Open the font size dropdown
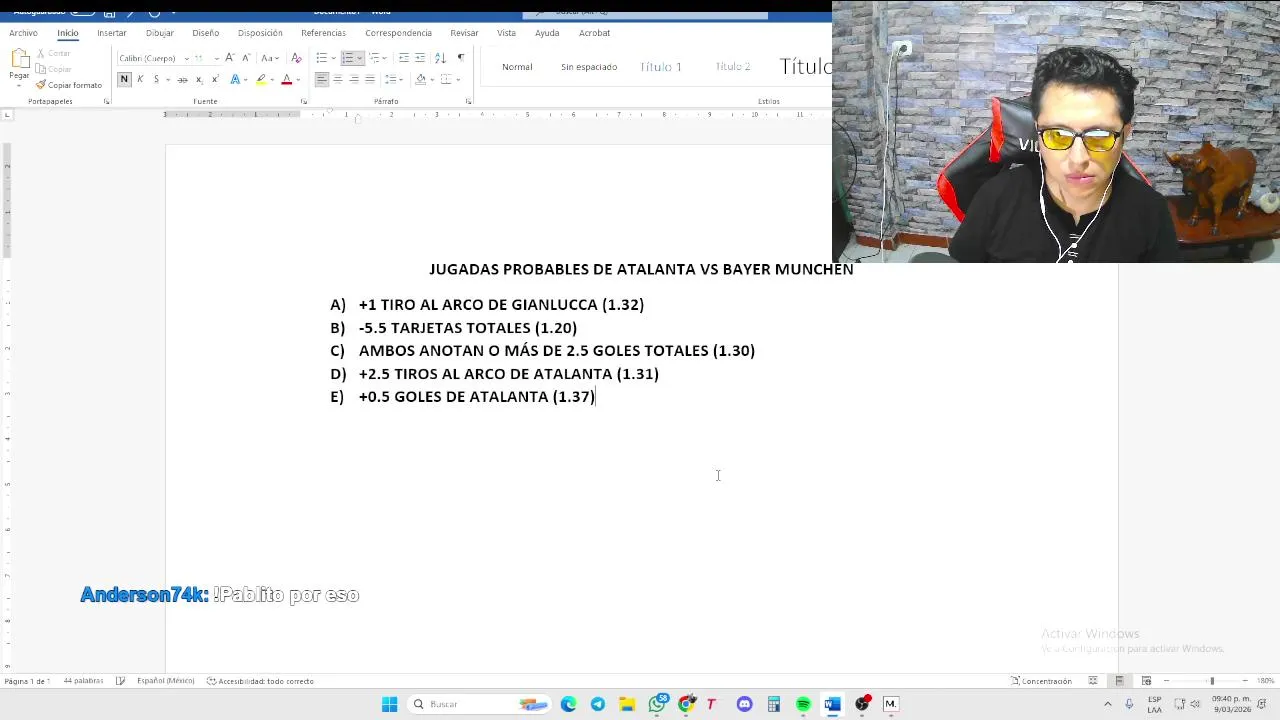Screen dimensions: 1280x720 216,58
